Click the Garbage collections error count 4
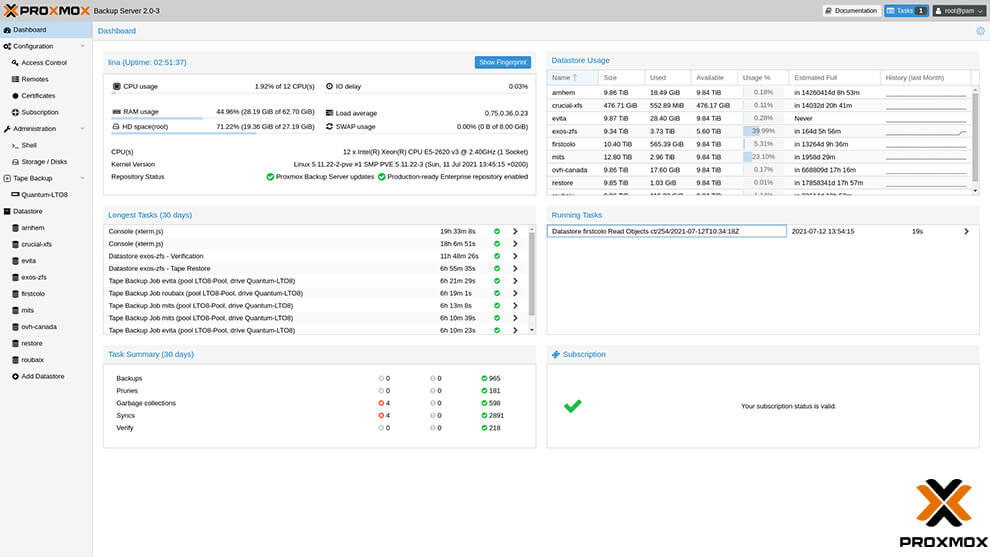 (x=385, y=403)
